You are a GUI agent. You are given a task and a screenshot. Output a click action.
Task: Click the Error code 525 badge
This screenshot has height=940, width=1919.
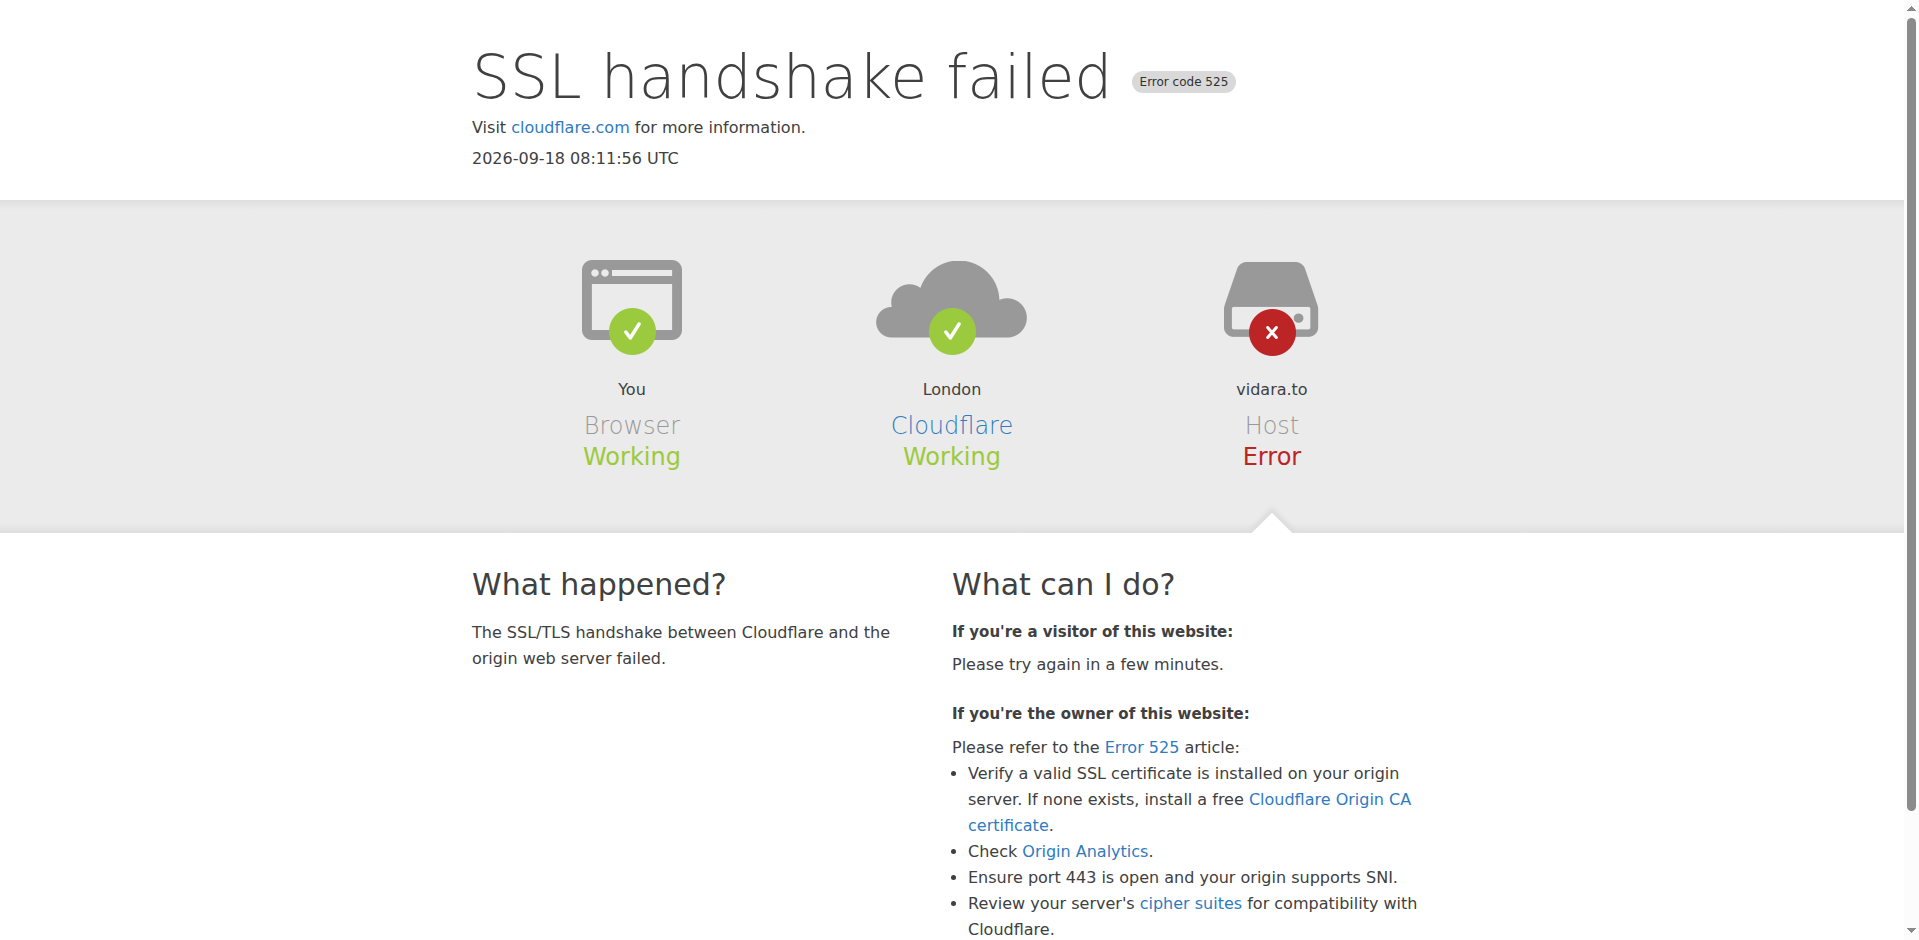[x=1183, y=82]
